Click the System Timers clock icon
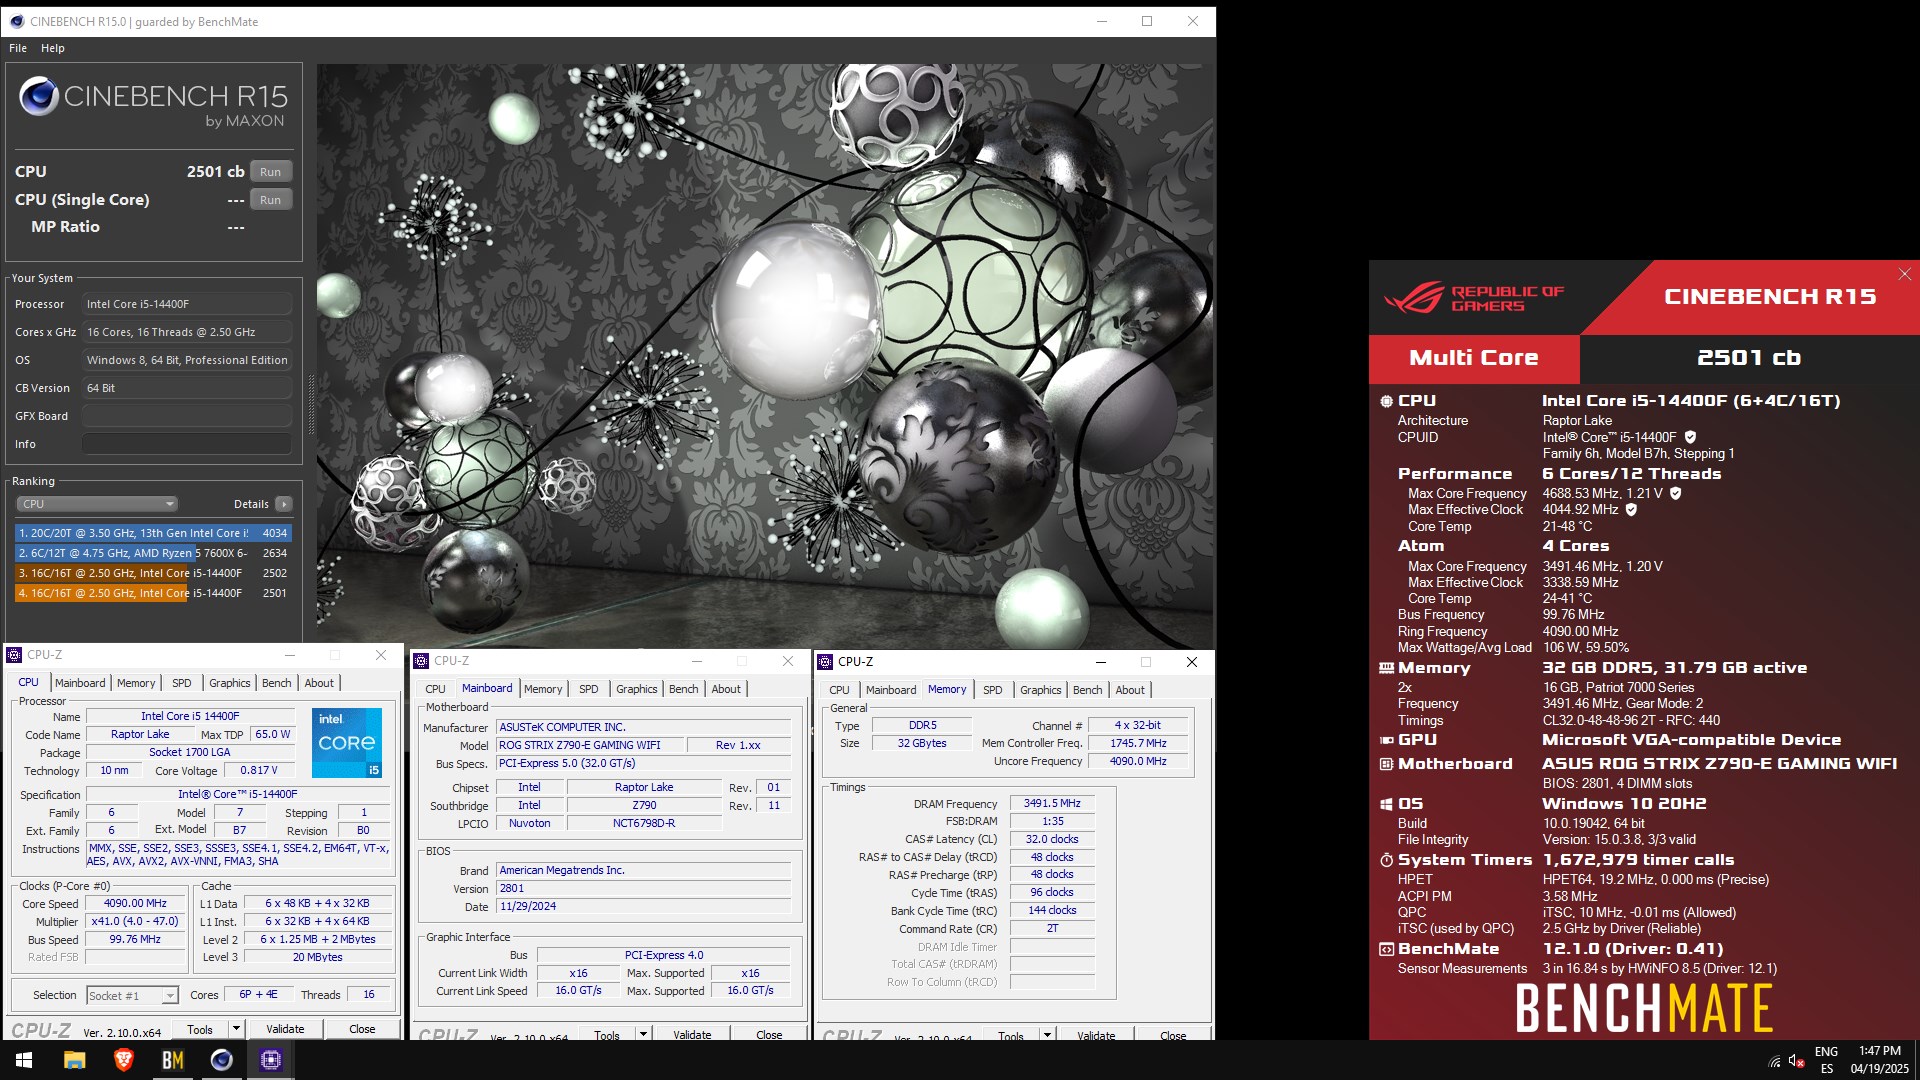 pyautogui.click(x=1386, y=860)
